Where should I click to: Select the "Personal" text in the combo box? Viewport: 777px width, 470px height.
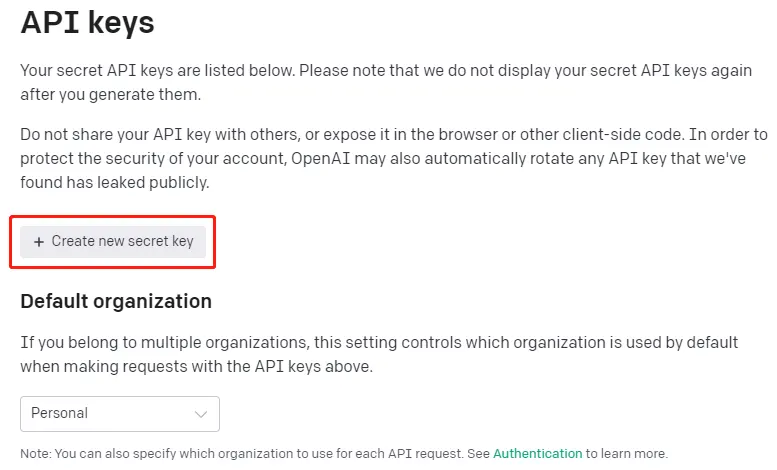(60, 413)
